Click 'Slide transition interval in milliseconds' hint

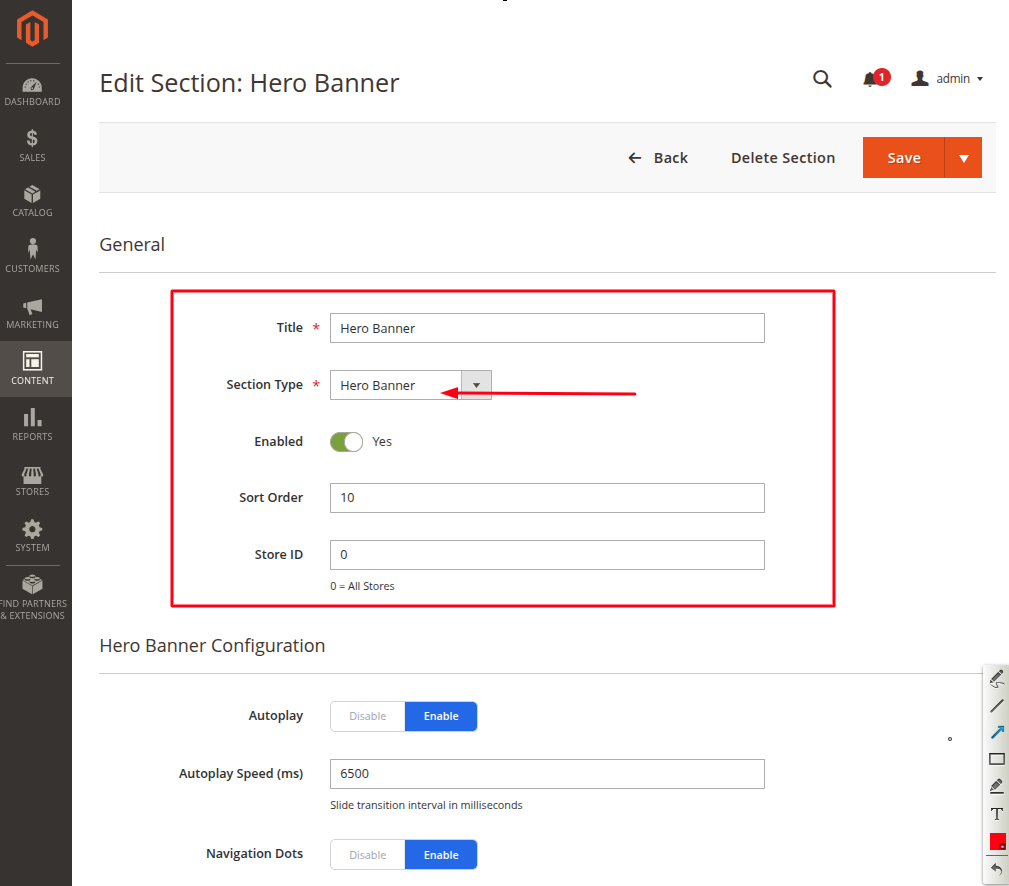tap(426, 805)
